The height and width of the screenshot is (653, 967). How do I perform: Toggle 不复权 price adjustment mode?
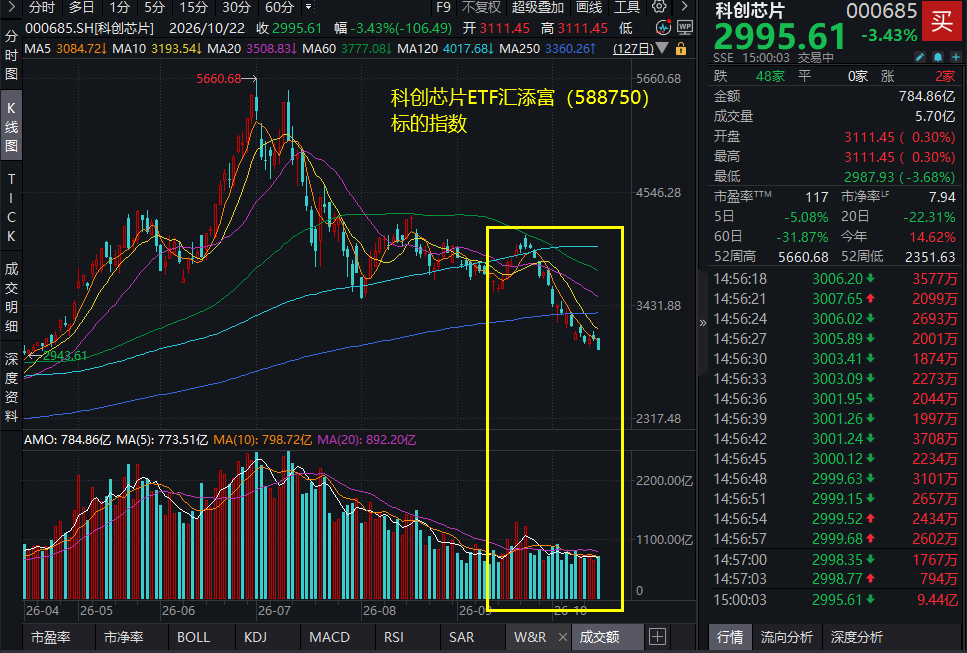click(x=481, y=7)
